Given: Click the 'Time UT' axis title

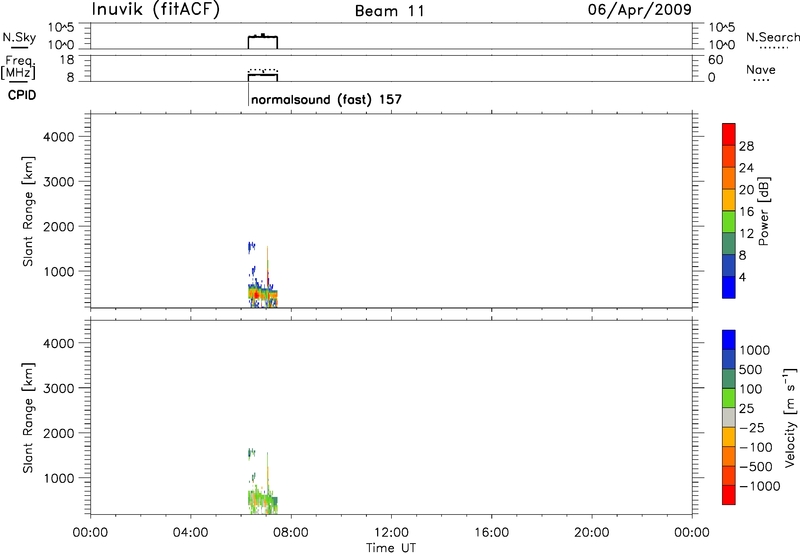Looking at the screenshot, I should (x=391, y=548).
